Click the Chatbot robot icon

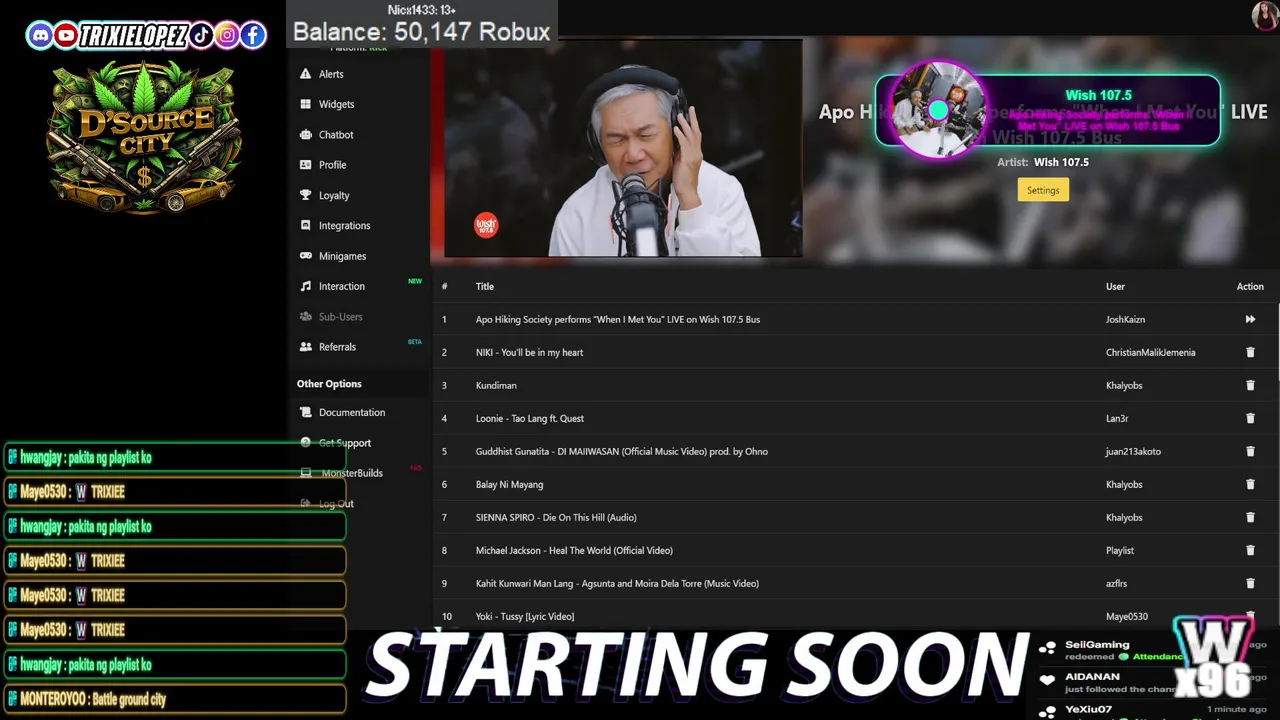point(306,135)
